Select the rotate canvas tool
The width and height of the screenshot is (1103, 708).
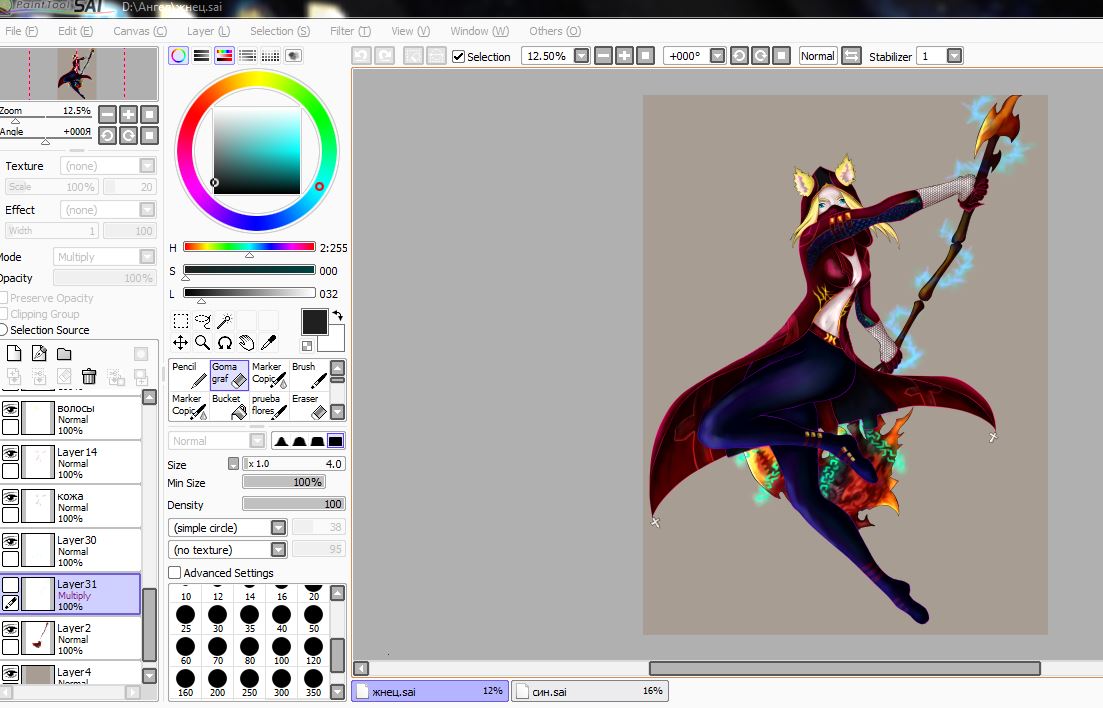pos(224,343)
